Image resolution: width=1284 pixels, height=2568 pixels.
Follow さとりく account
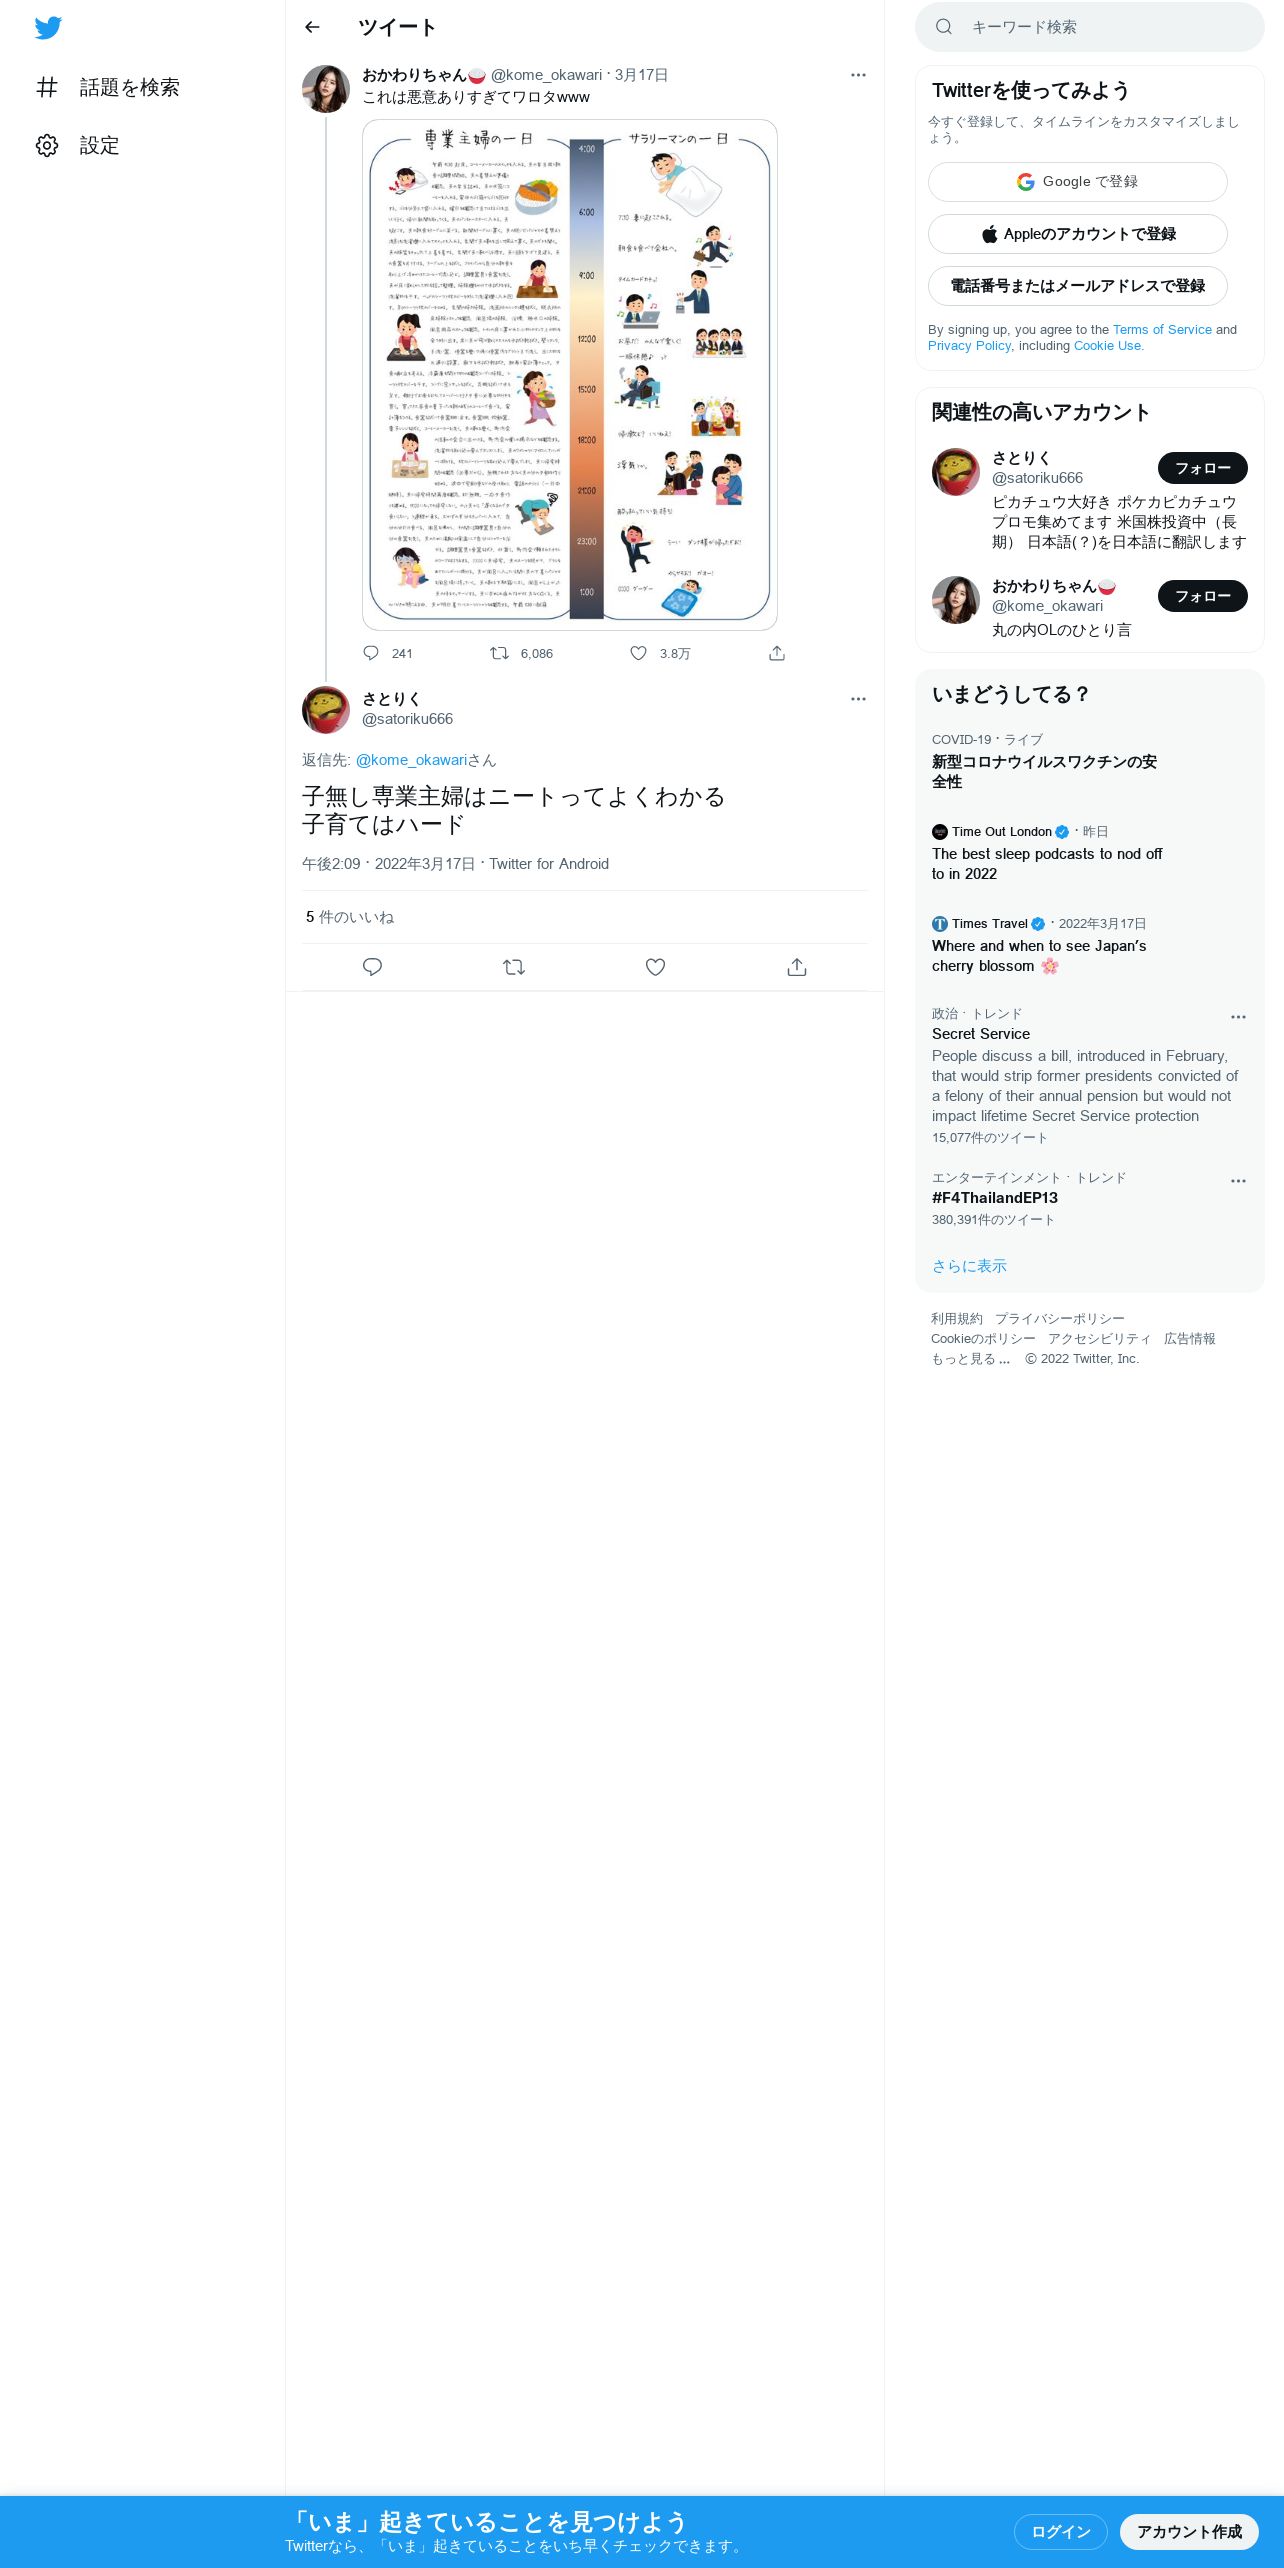click(1203, 468)
